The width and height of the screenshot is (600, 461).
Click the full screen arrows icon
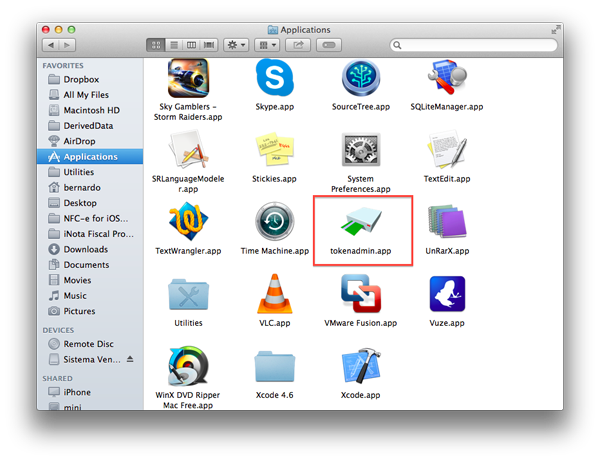click(x=555, y=30)
